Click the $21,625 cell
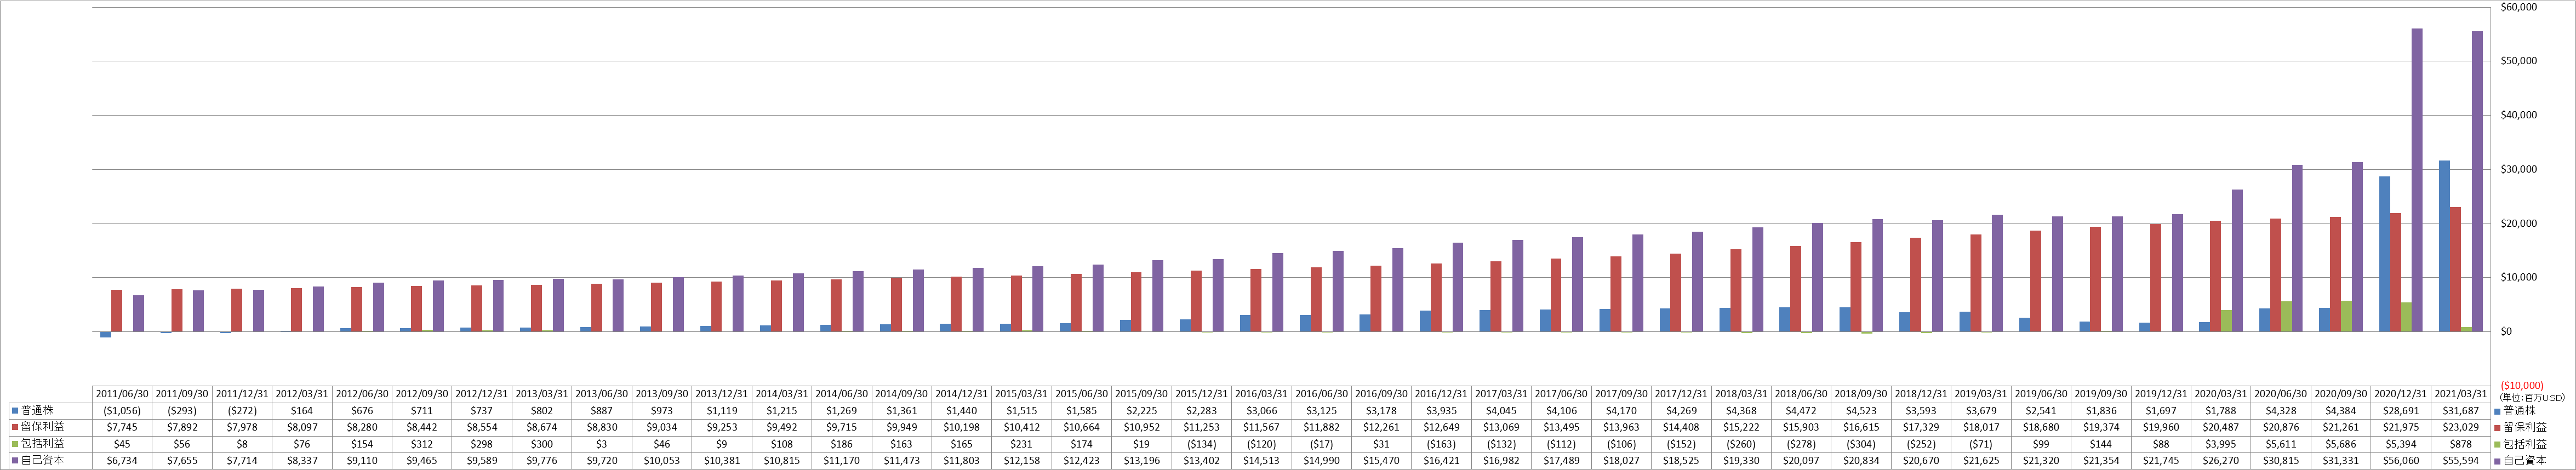Viewport: 2576px width, 470px height. [1981, 461]
